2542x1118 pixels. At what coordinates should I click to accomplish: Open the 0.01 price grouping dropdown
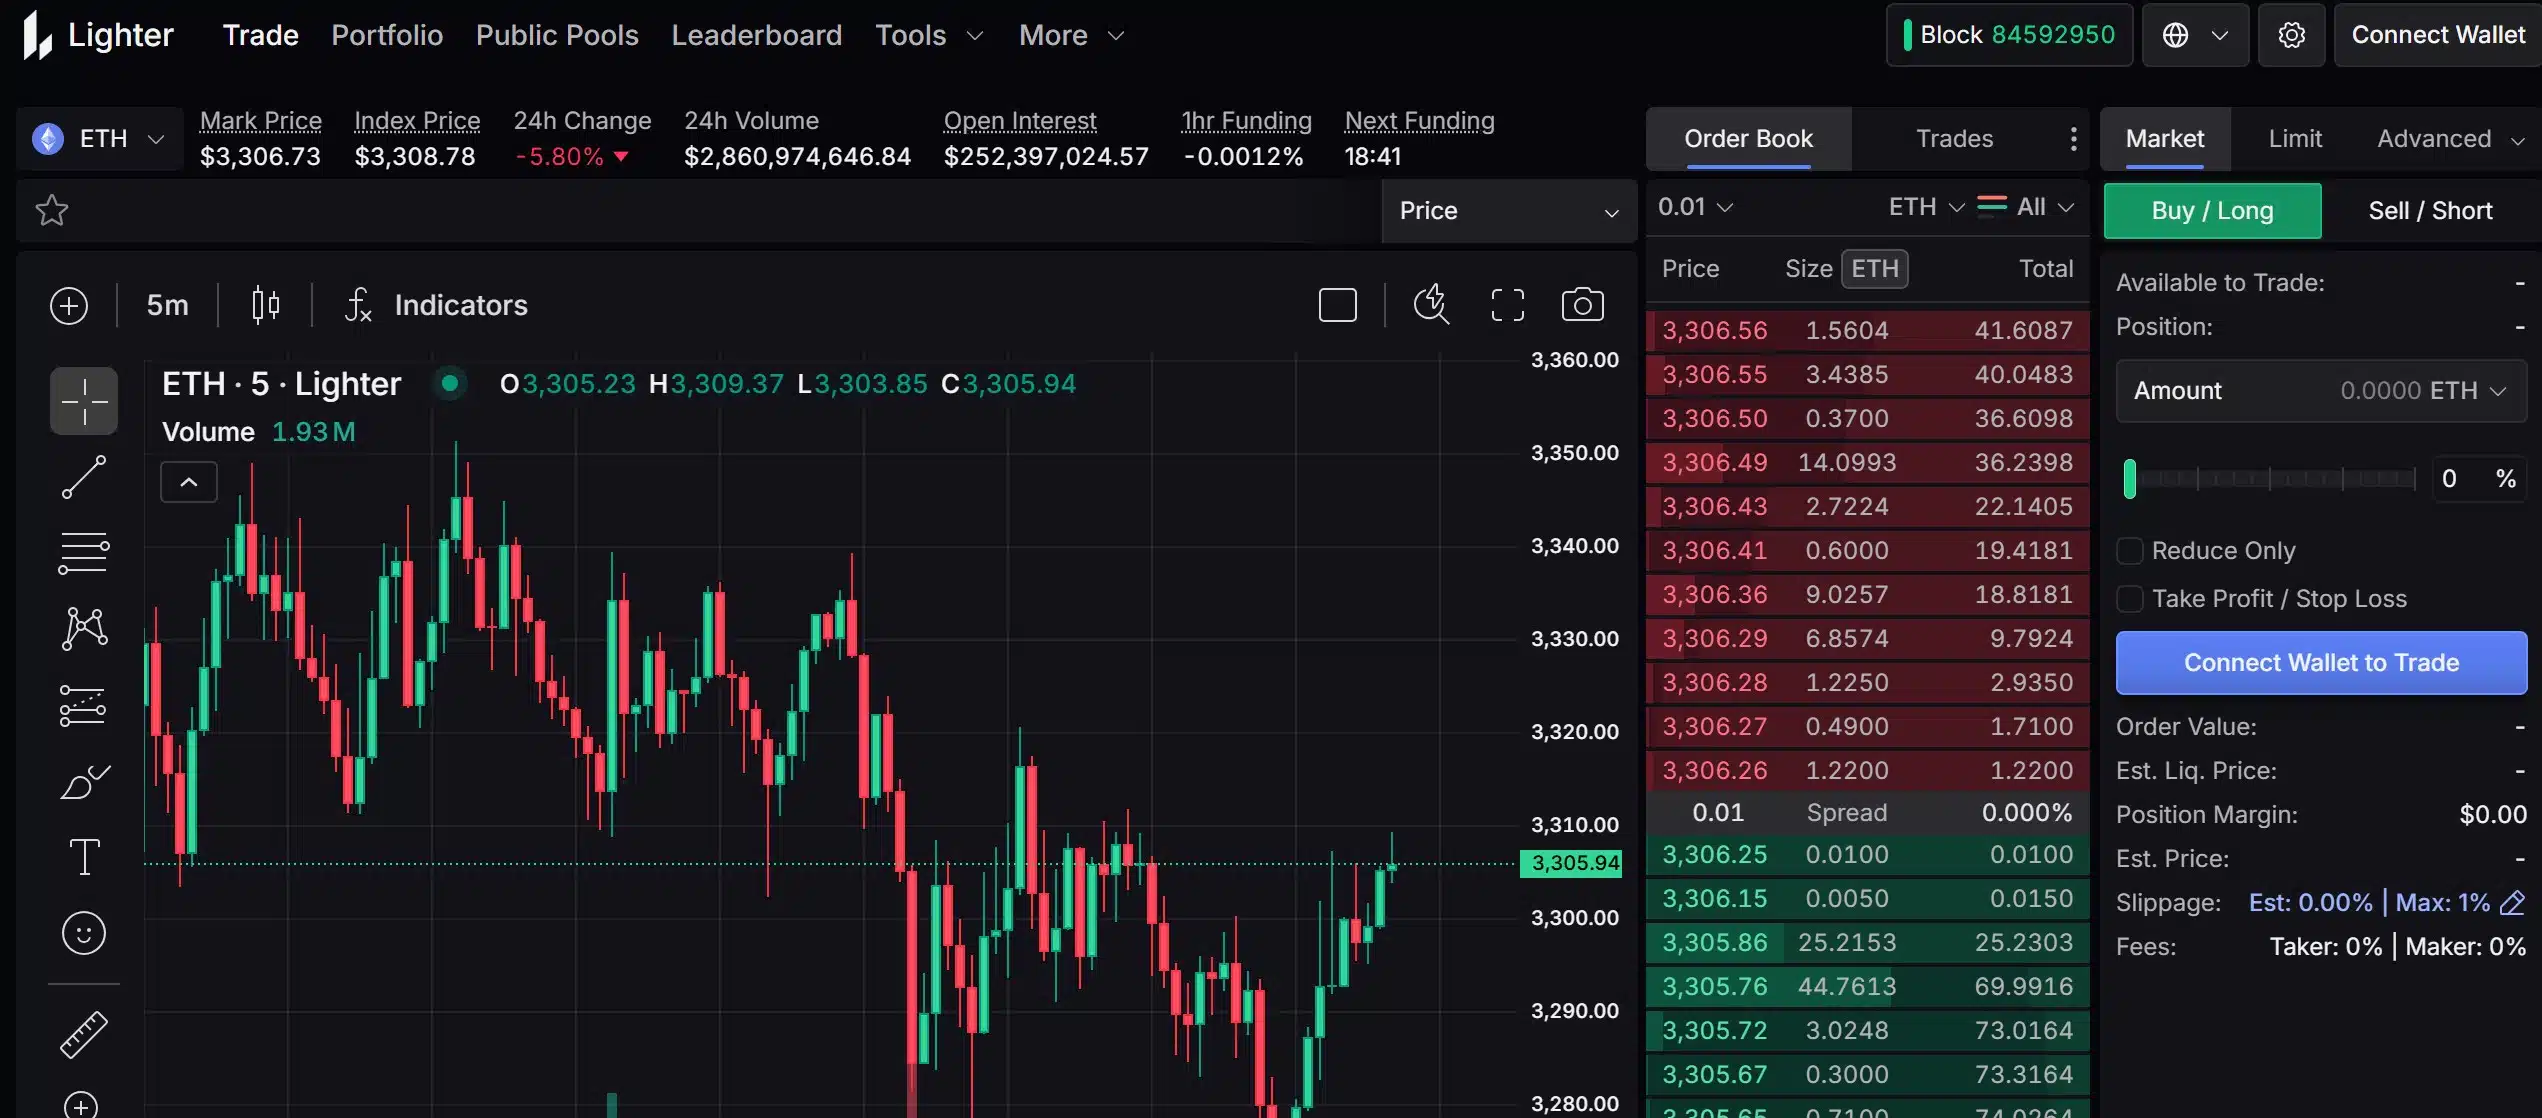(1694, 207)
